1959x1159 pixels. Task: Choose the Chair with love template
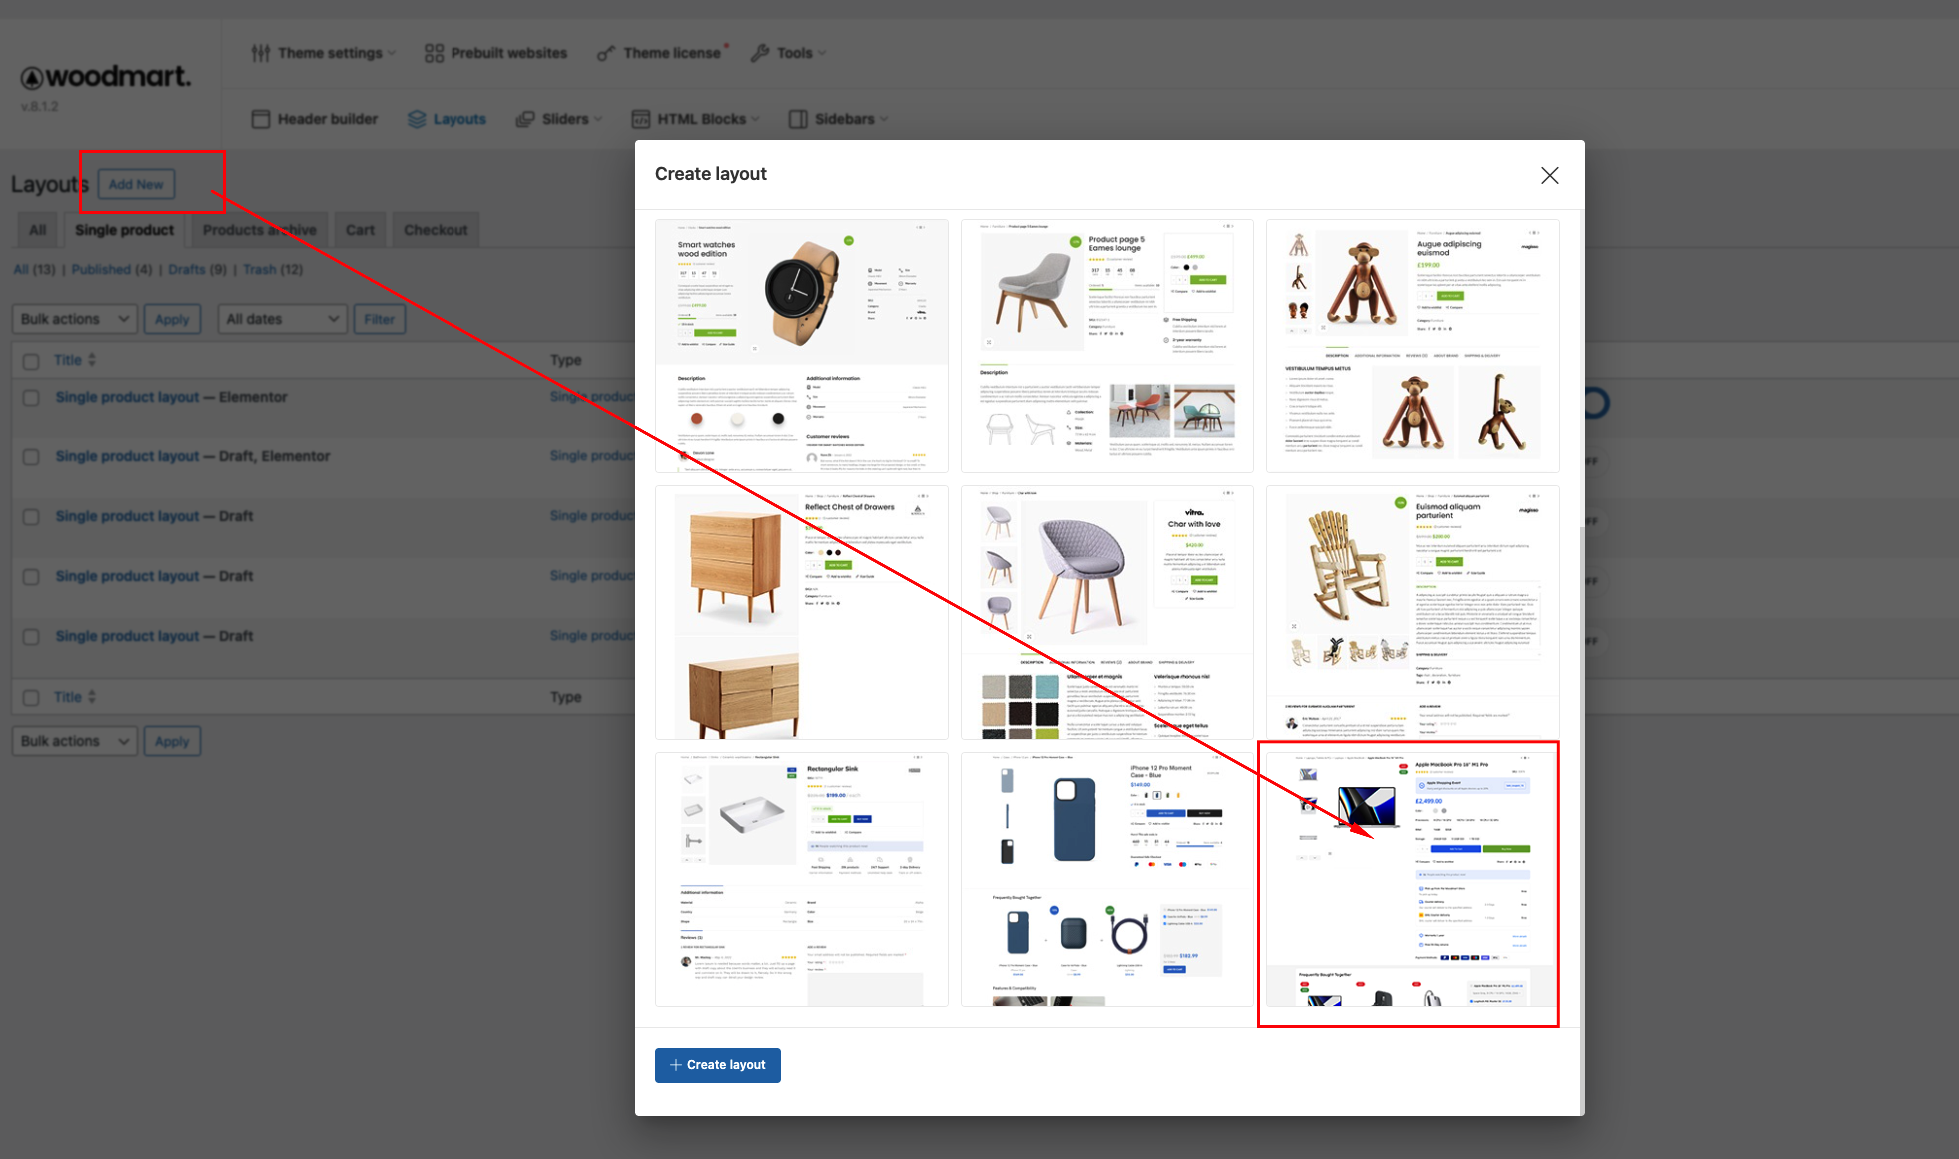coord(1107,613)
